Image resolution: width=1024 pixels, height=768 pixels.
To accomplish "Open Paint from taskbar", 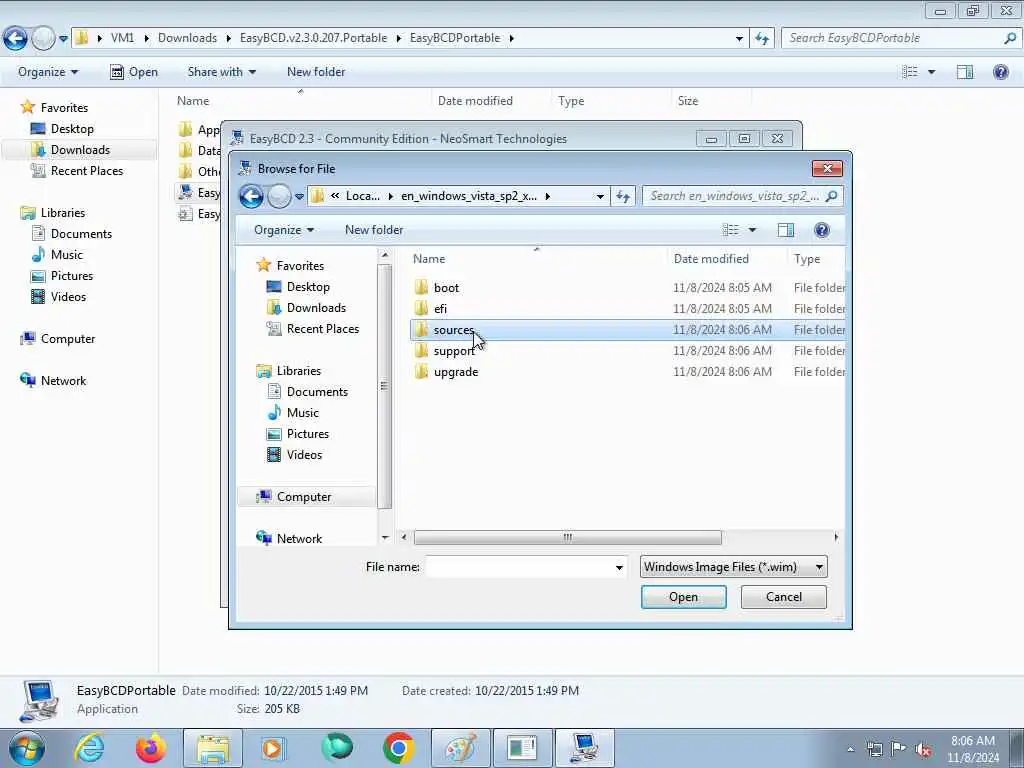I will coord(460,748).
